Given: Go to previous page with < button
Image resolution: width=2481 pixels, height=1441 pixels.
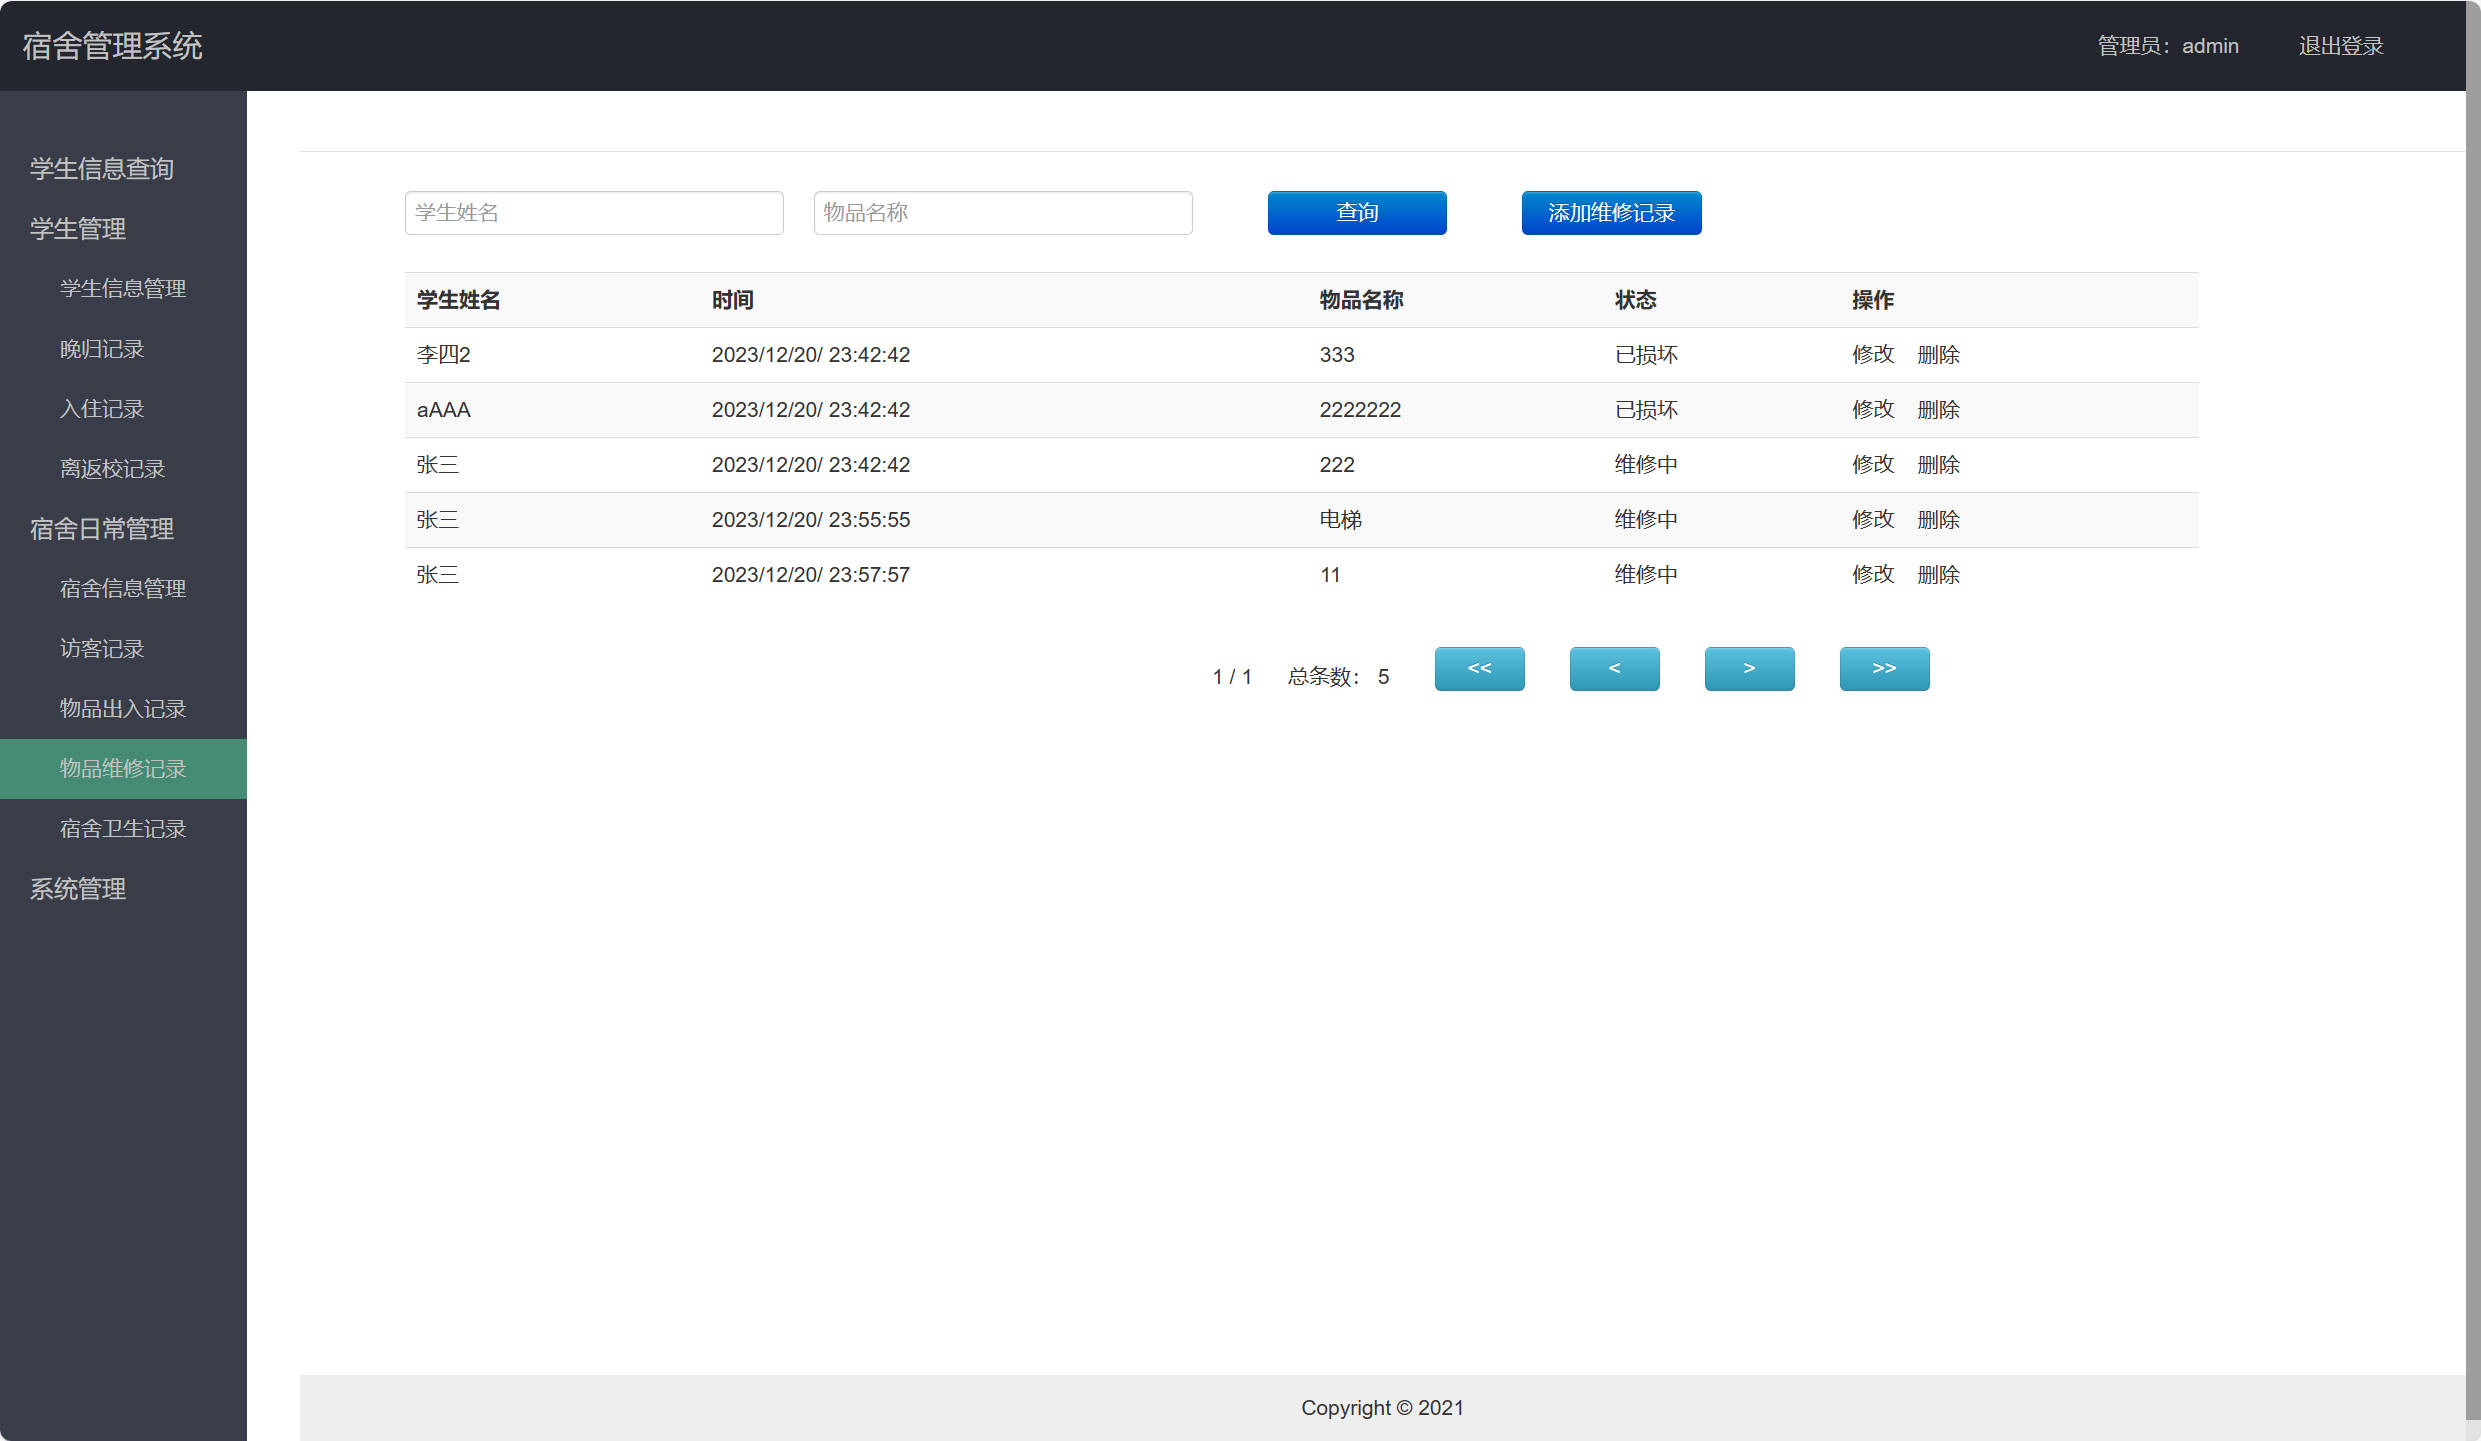Looking at the screenshot, I should 1614,668.
